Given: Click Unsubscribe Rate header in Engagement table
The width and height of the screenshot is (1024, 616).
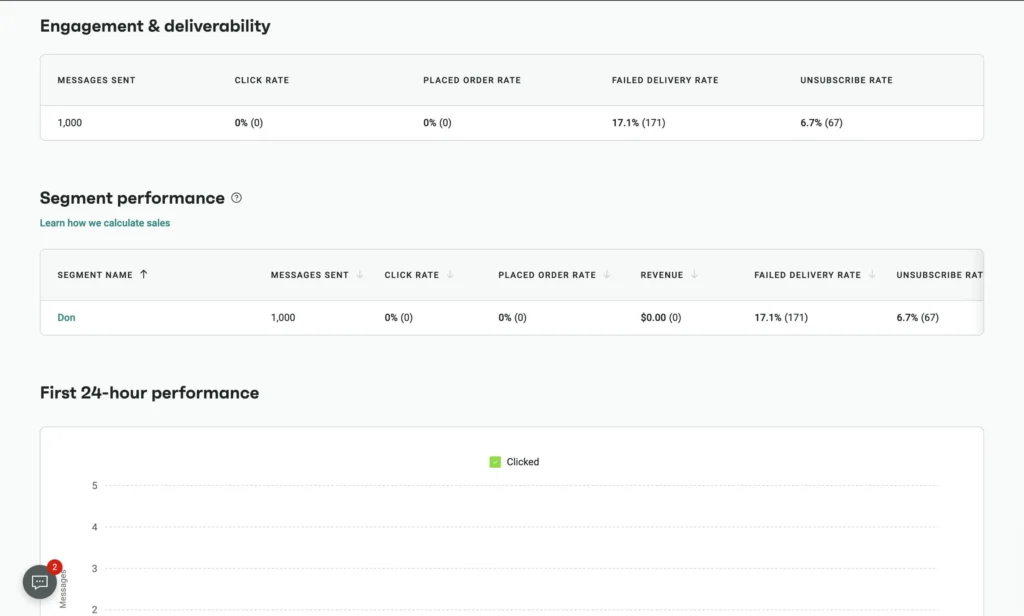Looking at the screenshot, I should click(x=846, y=80).
